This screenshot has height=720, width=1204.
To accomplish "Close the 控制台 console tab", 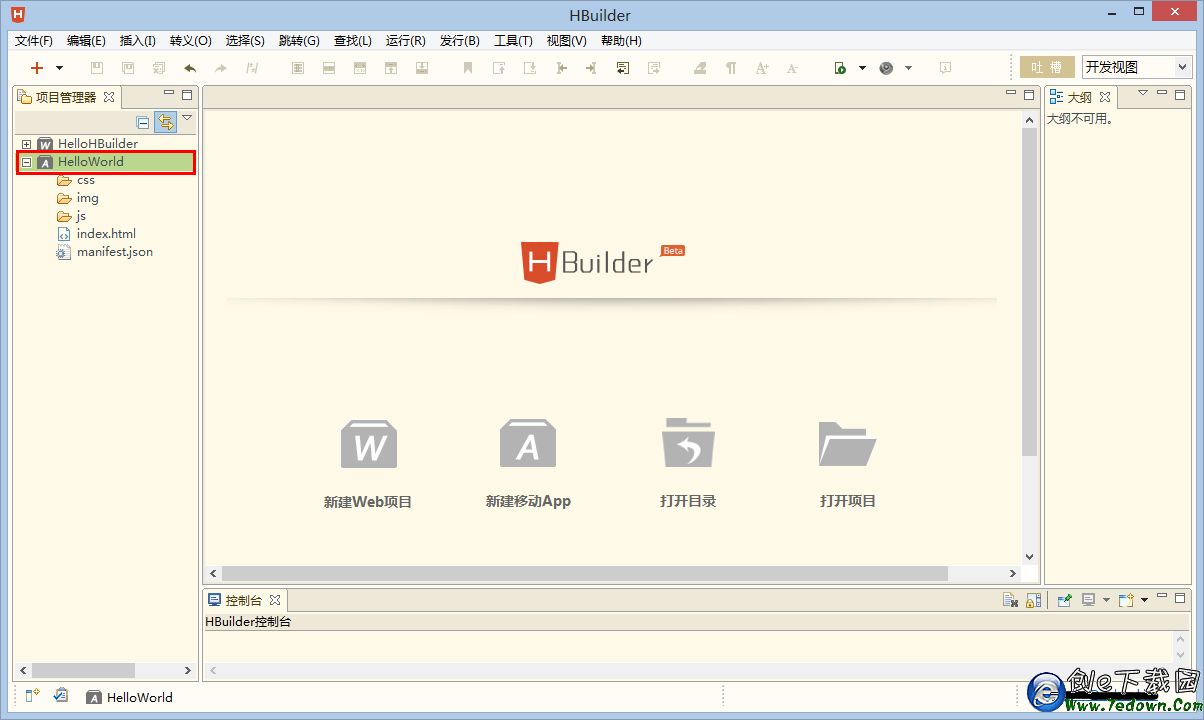I will 275,600.
